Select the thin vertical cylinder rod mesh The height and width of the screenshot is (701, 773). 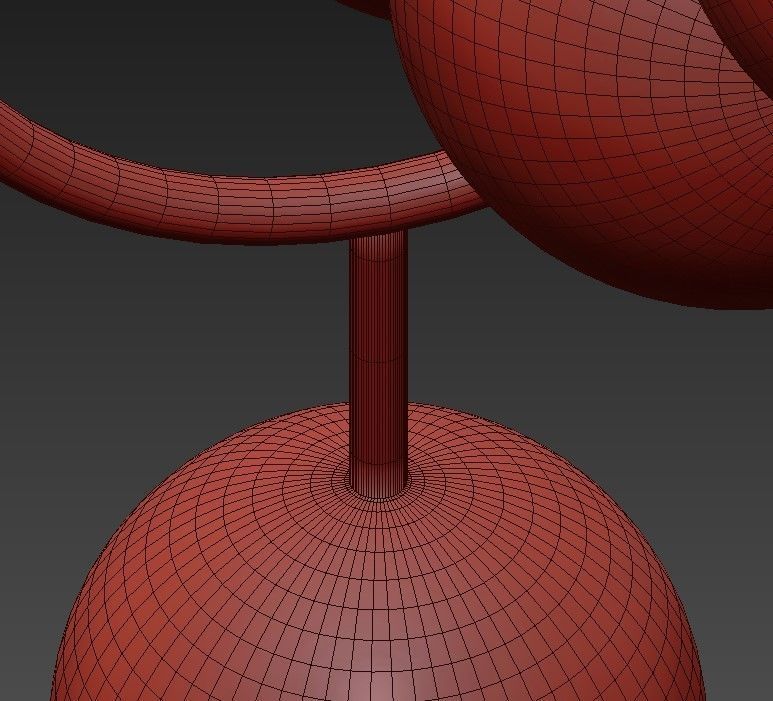click(x=379, y=365)
